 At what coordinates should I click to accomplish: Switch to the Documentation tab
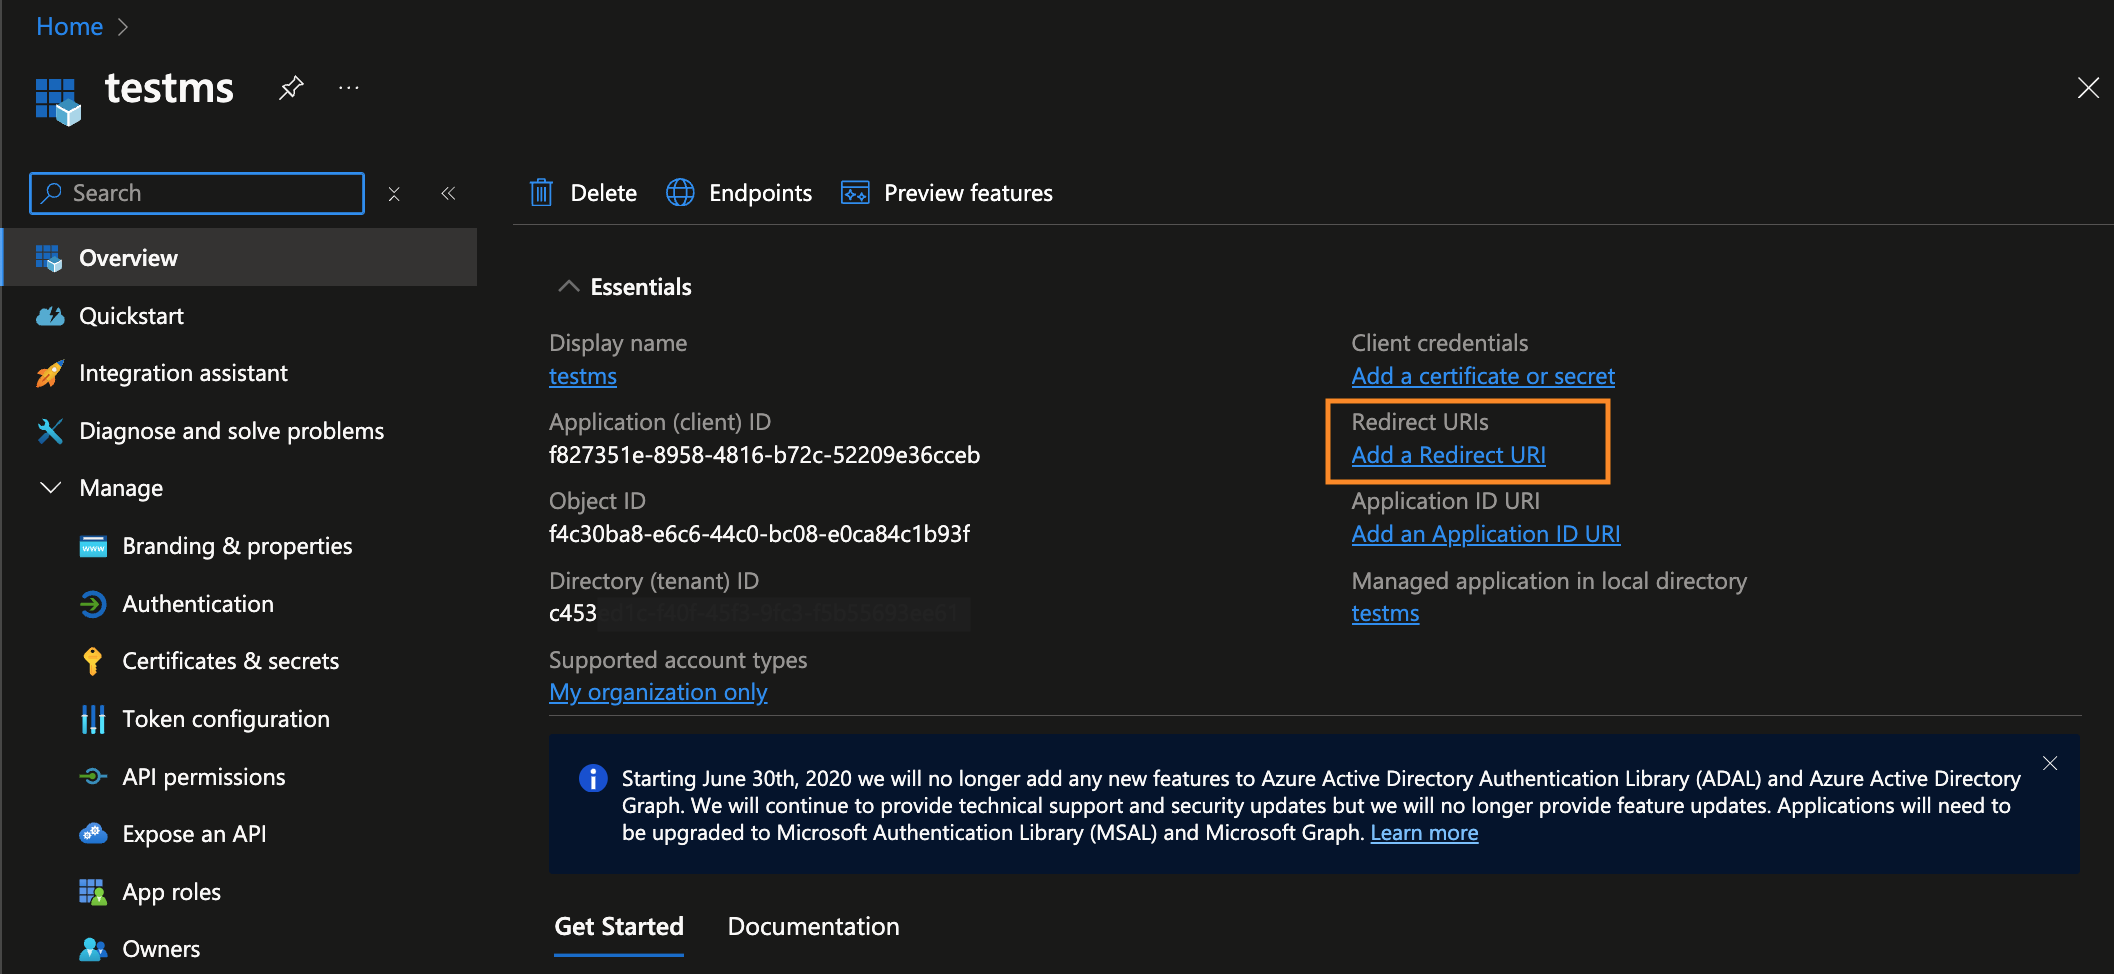813,927
